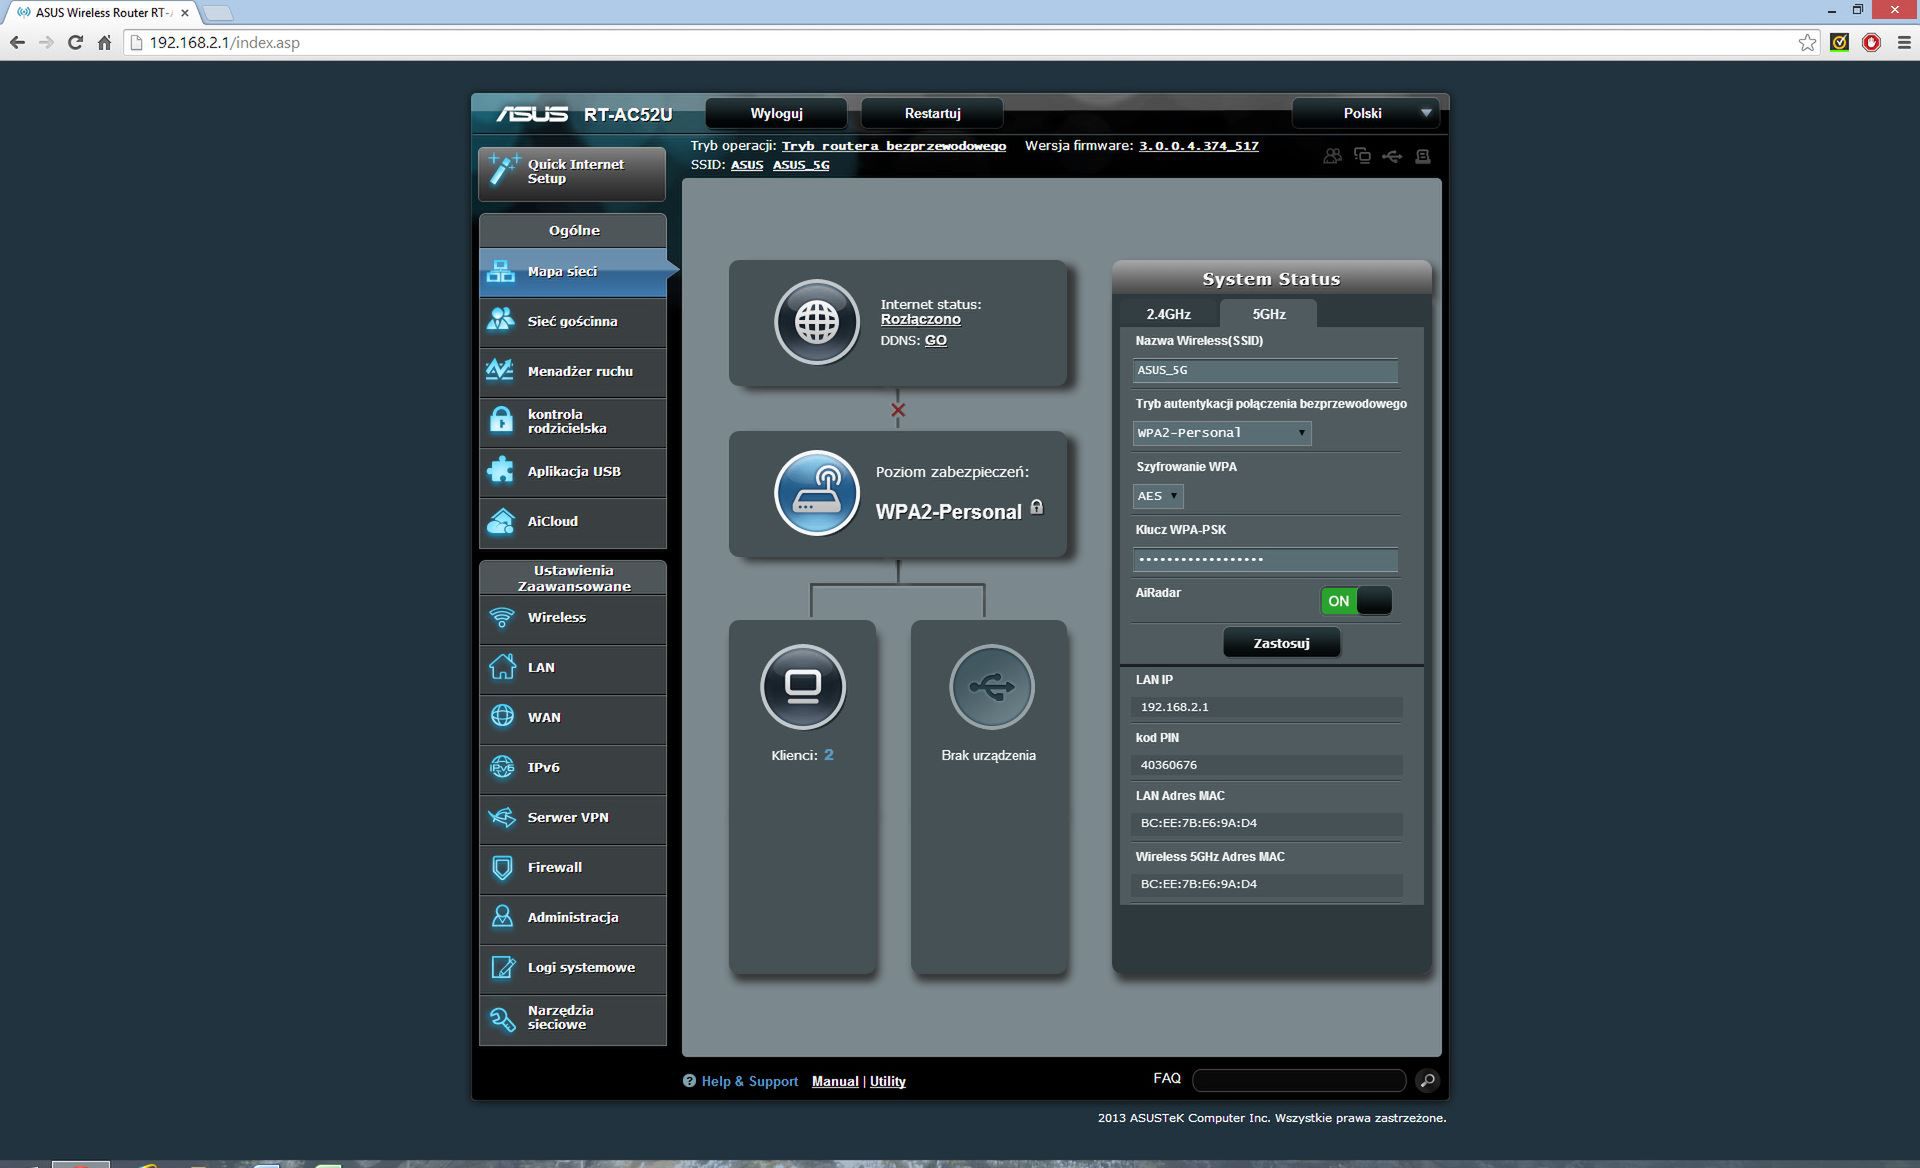Switch to the 2.4GHz tab
The height and width of the screenshot is (1168, 1920).
[x=1168, y=314]
